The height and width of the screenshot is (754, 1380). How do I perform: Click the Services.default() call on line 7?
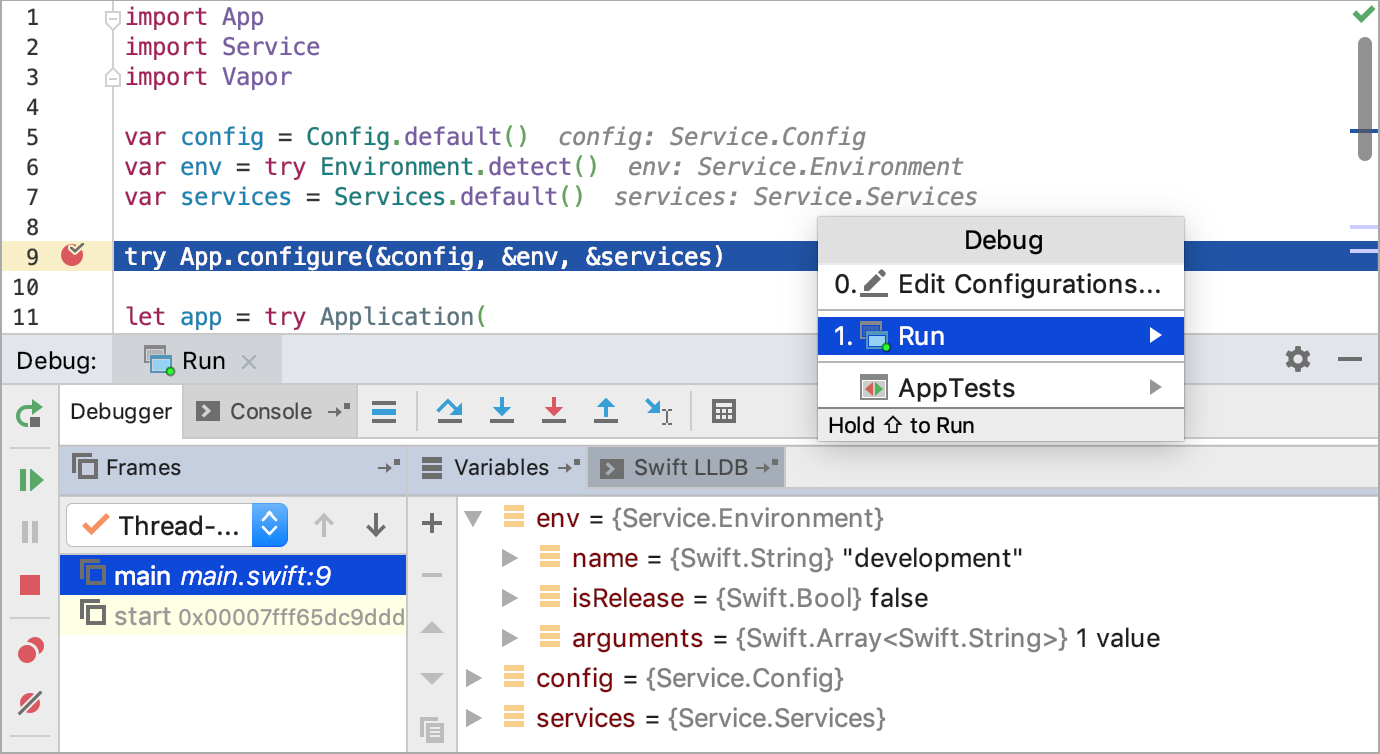point(459,197)
